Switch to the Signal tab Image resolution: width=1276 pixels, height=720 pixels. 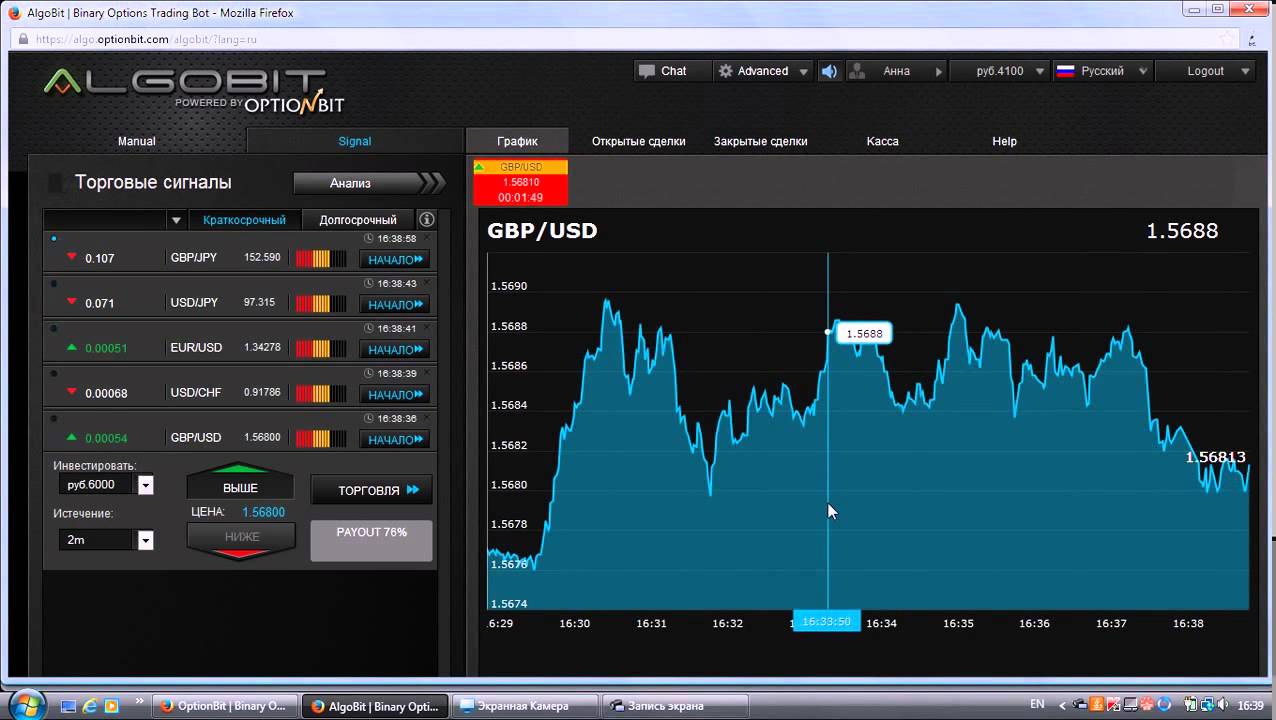pyautogui.click(x=355, y=141)
